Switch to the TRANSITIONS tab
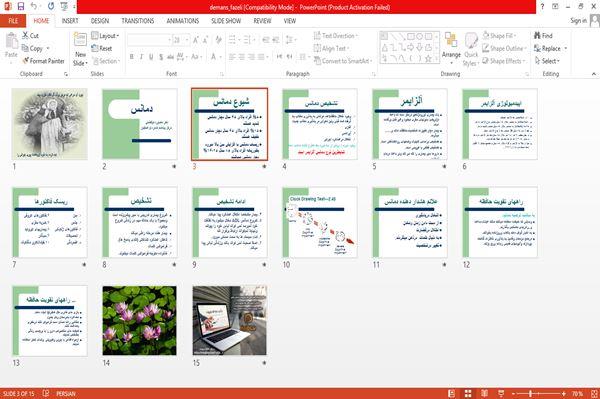 (138, 21)
